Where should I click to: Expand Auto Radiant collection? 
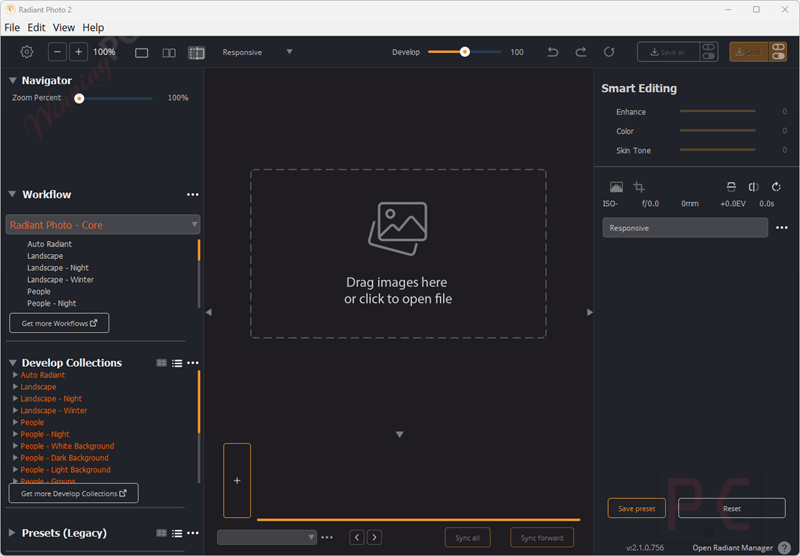(15, 375)
